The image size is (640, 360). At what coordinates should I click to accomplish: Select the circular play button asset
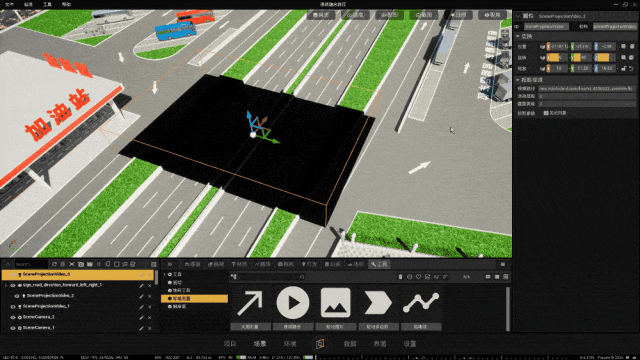(293, 303)
